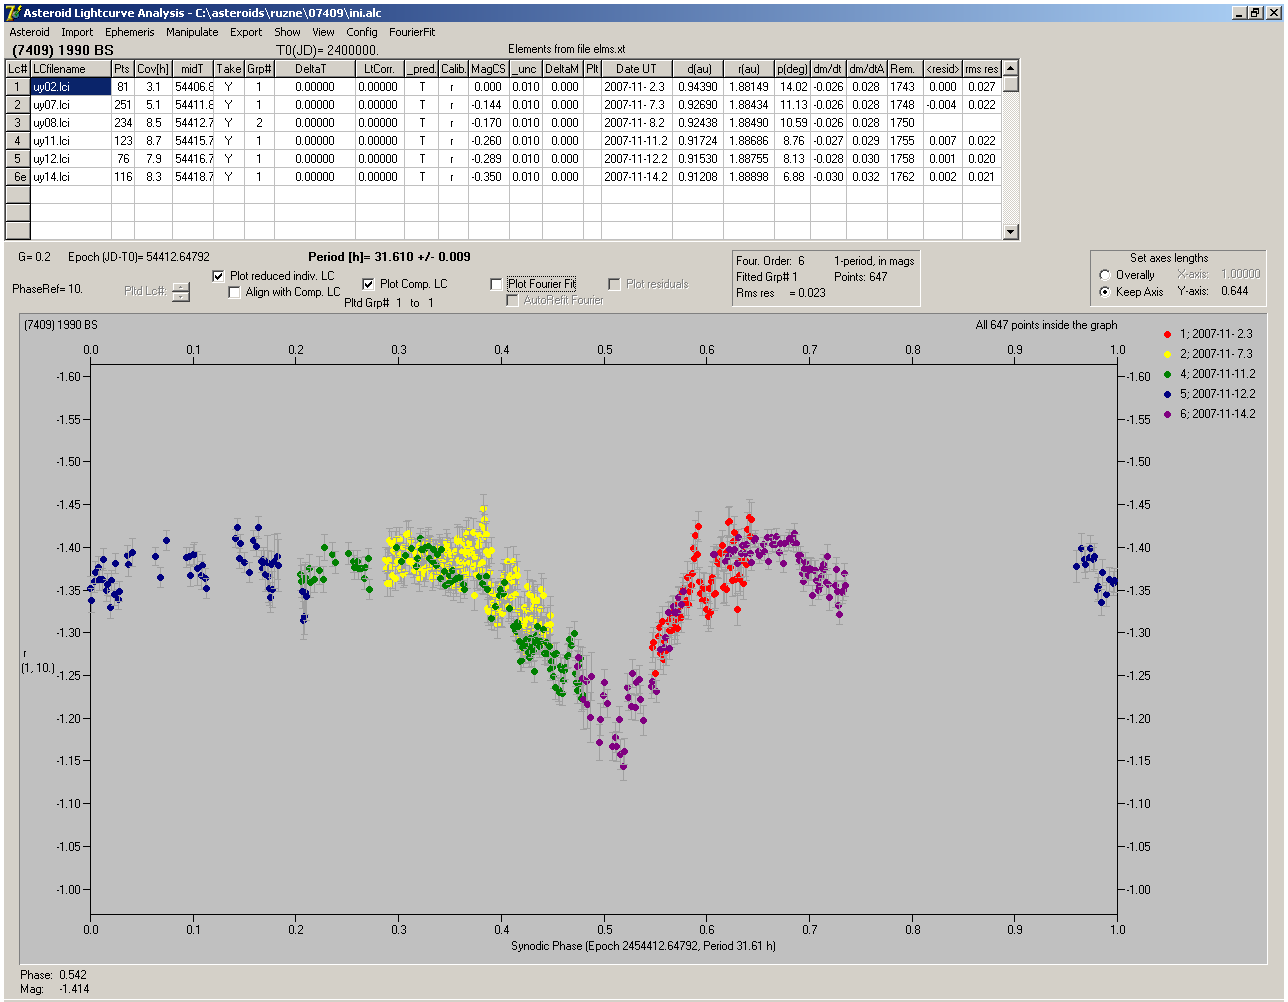The image size is (1288, 1002).
Task: Click the Period [h] value text
Action: pos(389,257)
